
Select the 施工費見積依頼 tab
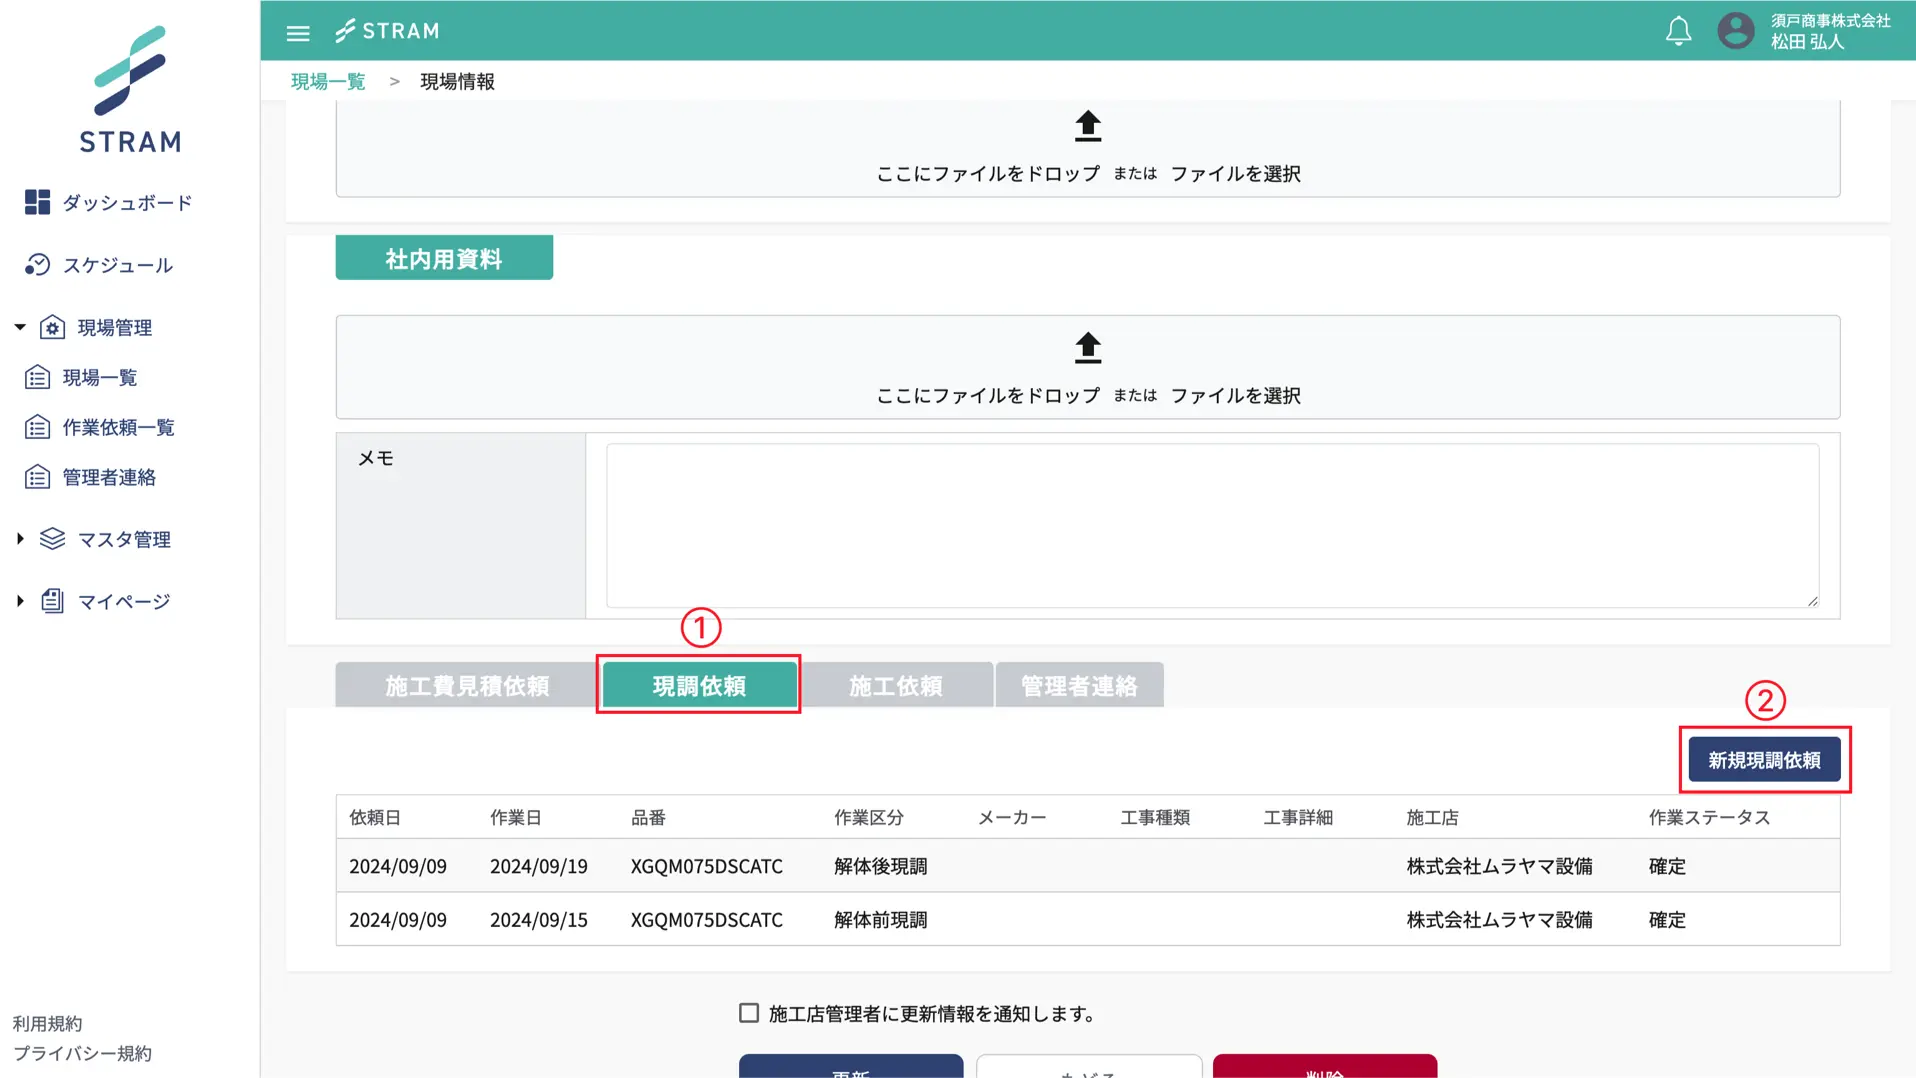pos(467,686)
